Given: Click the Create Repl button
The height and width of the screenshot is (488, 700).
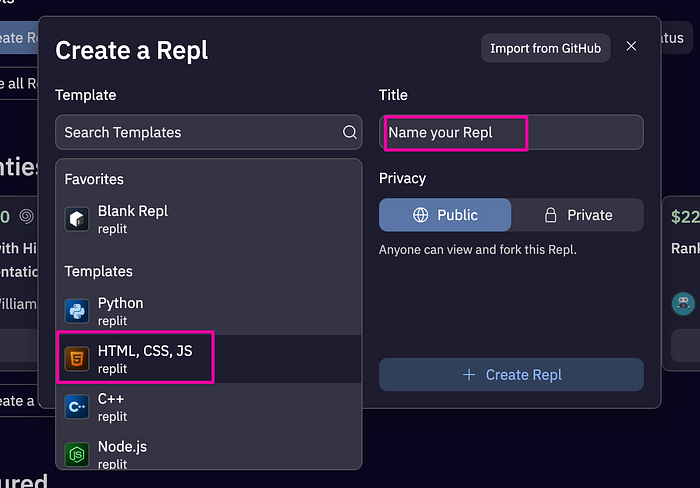Looking at the screenshot, I should click(x=511, y=375).
